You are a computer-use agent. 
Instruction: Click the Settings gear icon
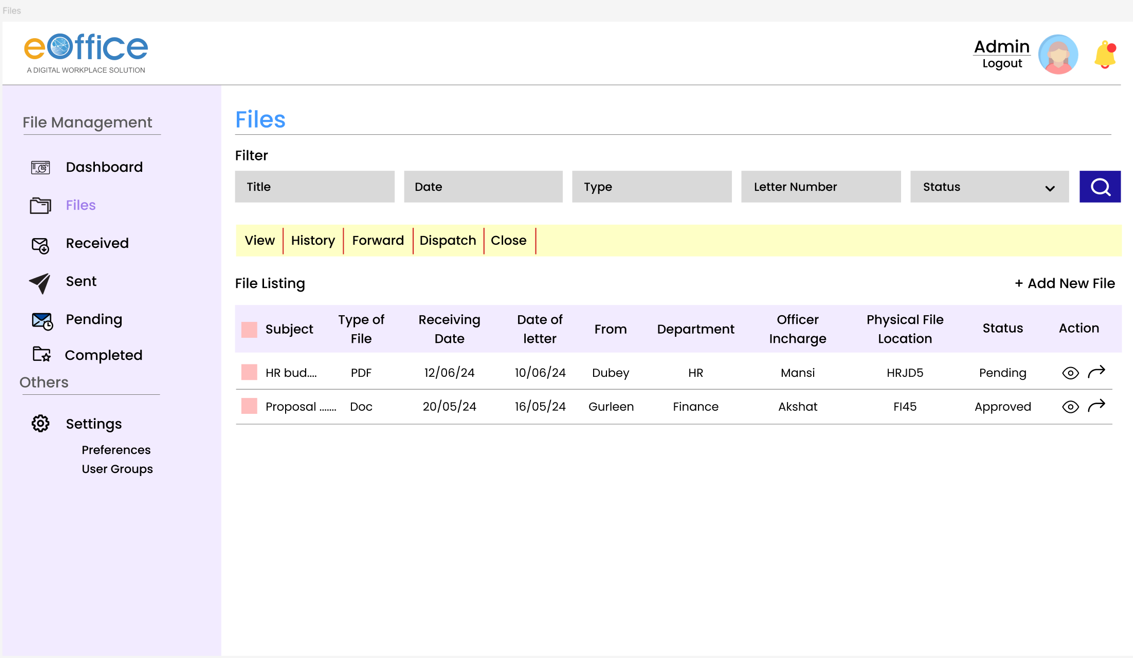(x=40, y=424)
